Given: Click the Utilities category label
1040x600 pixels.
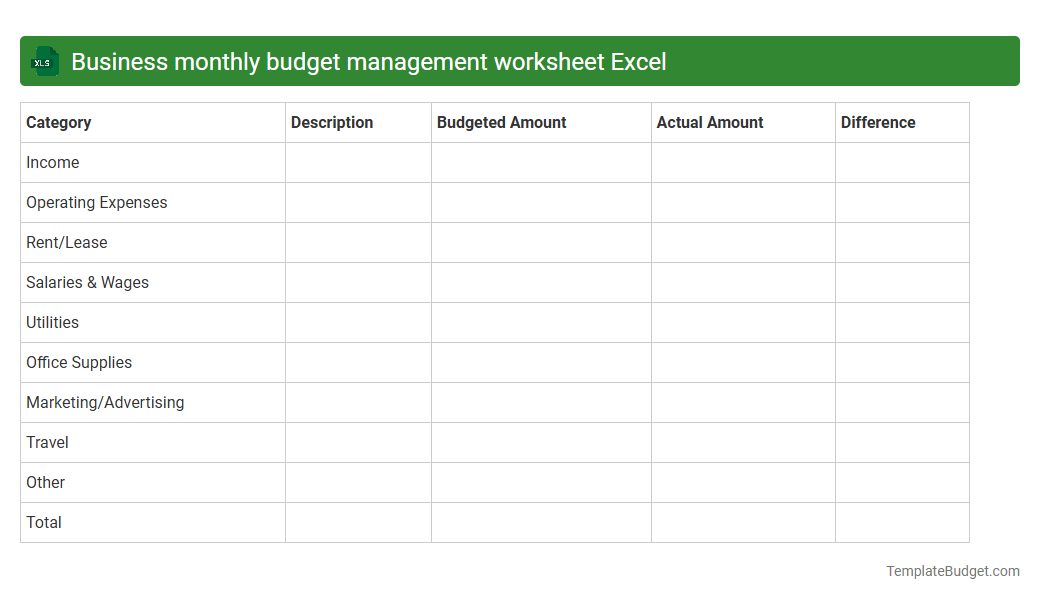Looking at the screenshot, I should [x=51, y=322].
